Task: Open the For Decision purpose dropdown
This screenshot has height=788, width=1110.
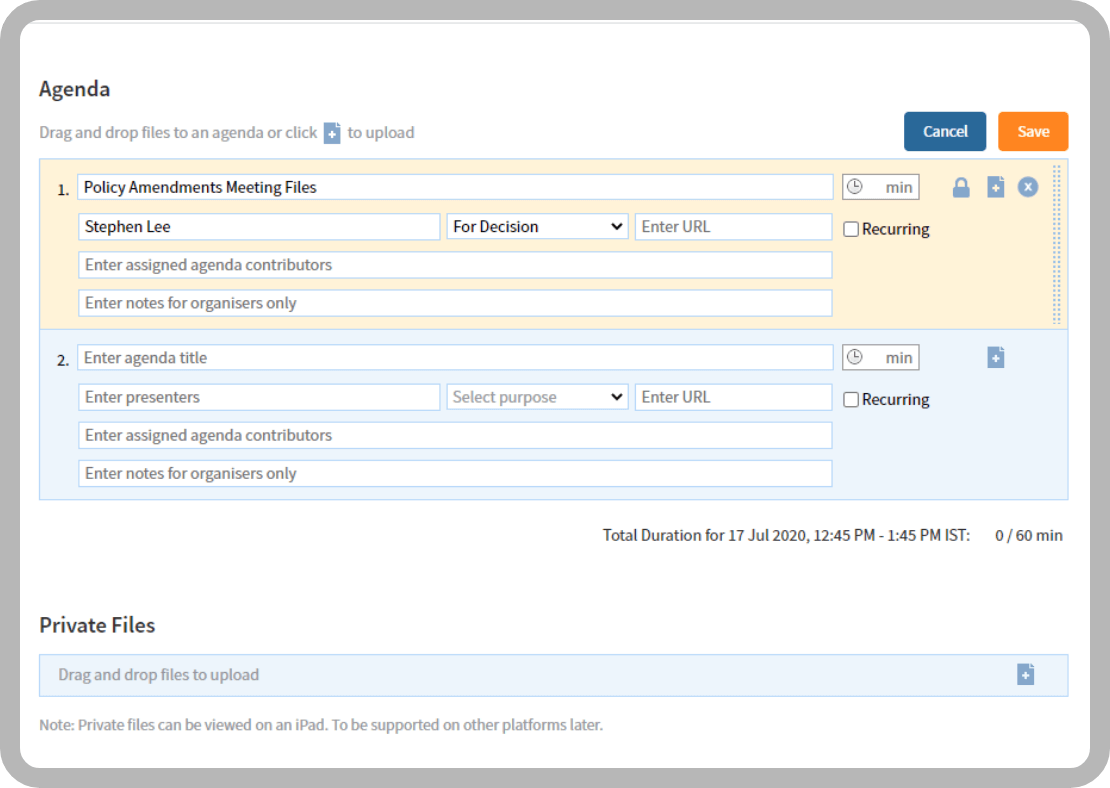Action: 537,227
